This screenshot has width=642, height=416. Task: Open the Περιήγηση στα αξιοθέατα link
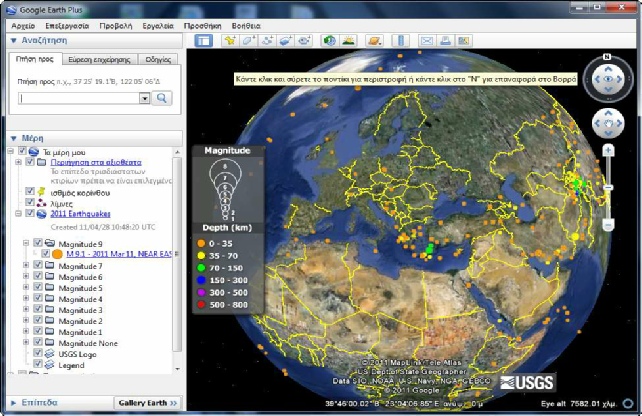pos(96,162)
